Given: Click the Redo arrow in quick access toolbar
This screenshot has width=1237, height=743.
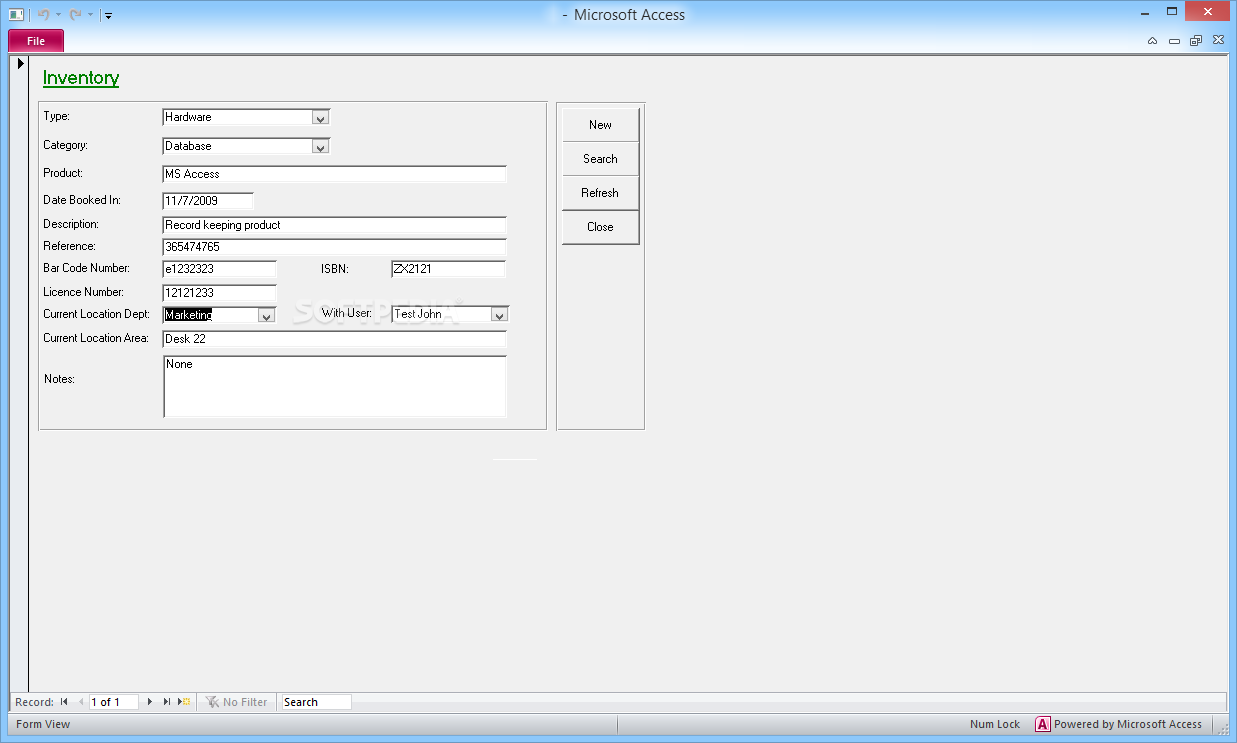Looking at the screenshot, I should pyautogui.click(x=75, y=14).
